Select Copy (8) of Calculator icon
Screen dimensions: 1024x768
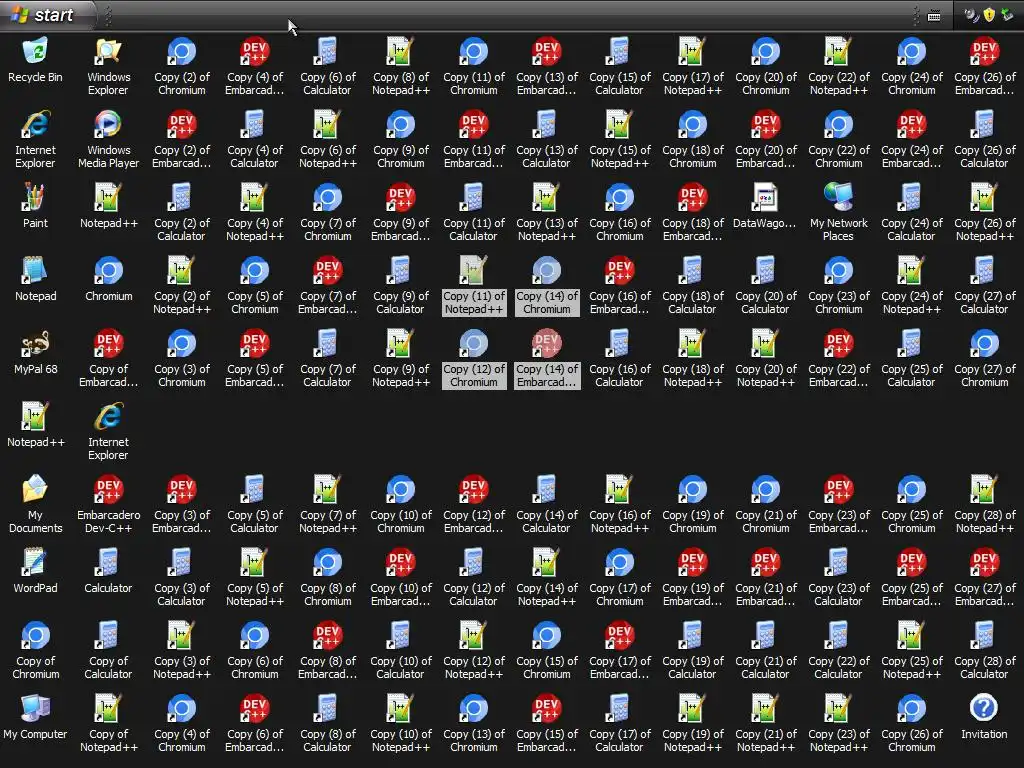click(x=327, y=724)
